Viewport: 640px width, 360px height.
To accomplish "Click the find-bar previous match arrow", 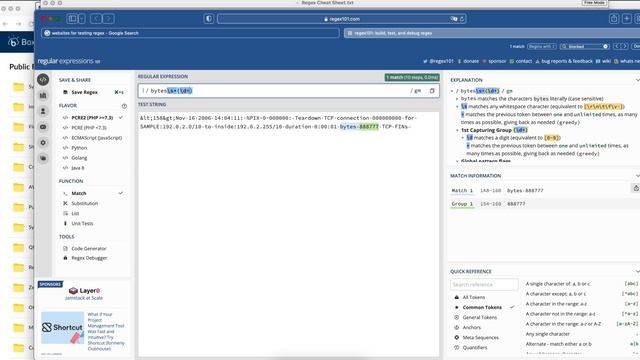I will click(x=618, y=46).
